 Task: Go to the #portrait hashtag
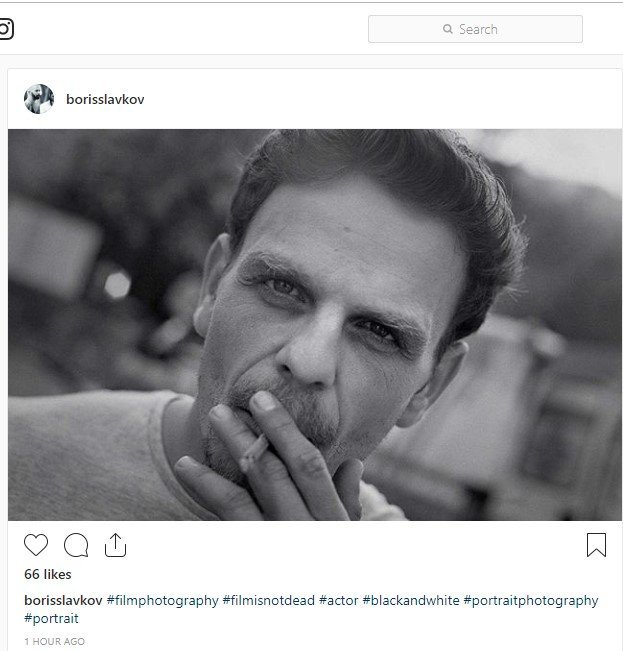click(51, 619)
